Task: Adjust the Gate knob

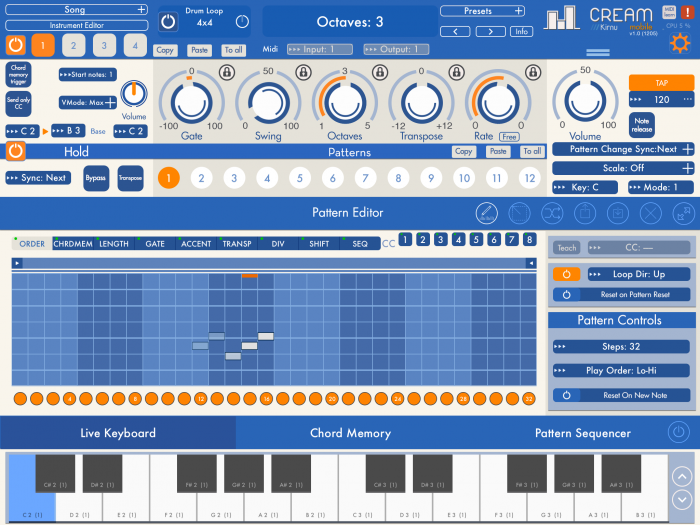Action: click(x=192, y=103)
